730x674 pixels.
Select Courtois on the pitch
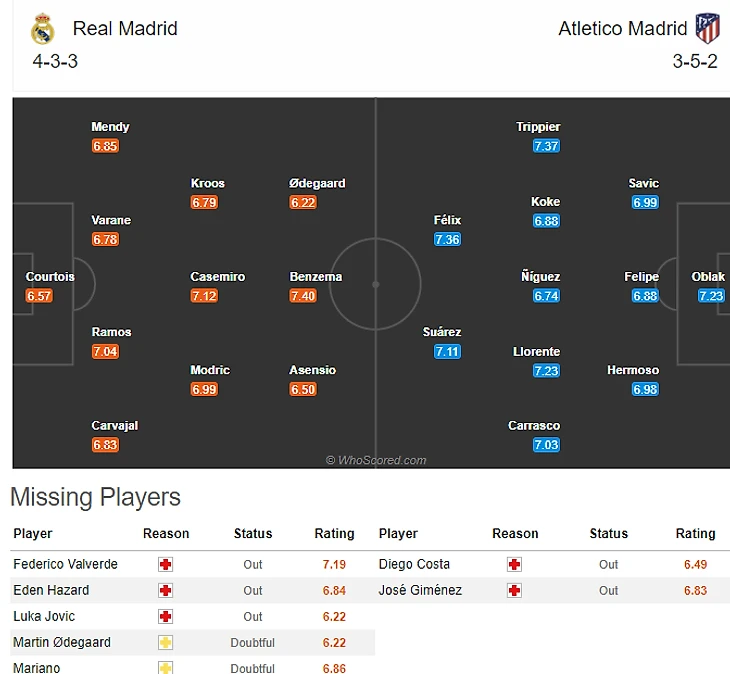pyautogui.click(x=50, y=277)
